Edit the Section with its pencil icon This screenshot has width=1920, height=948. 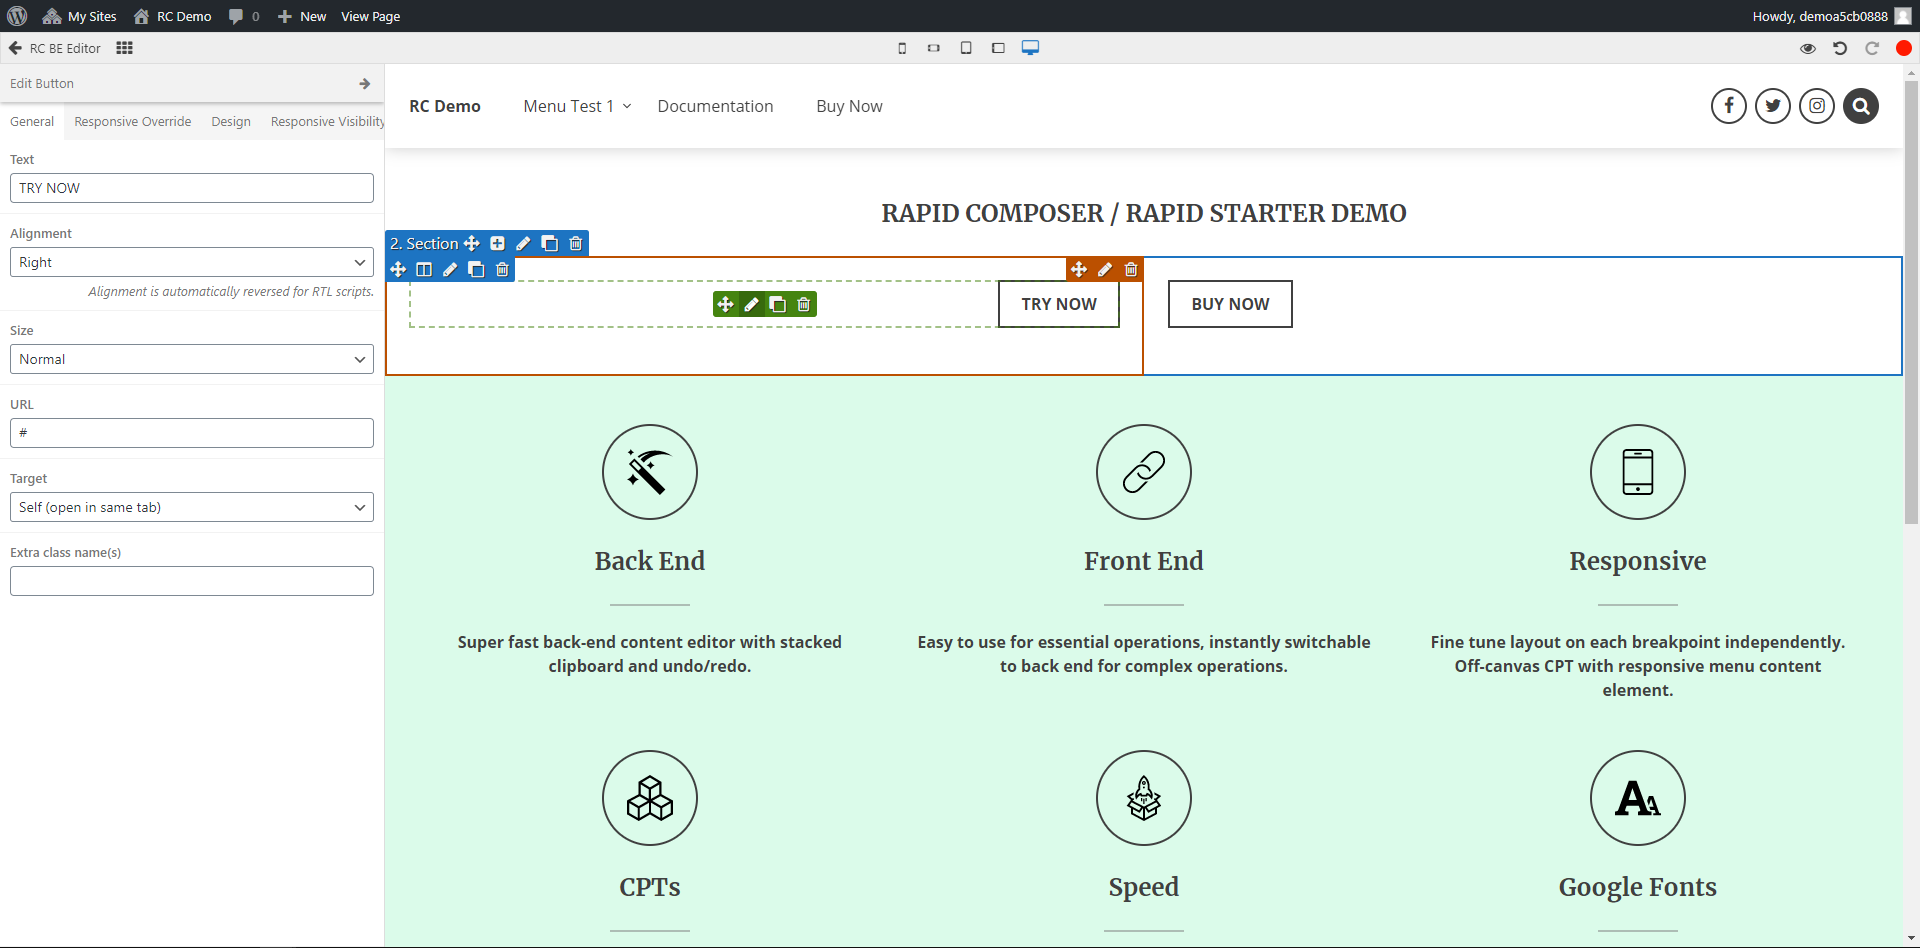click(524, 243)
